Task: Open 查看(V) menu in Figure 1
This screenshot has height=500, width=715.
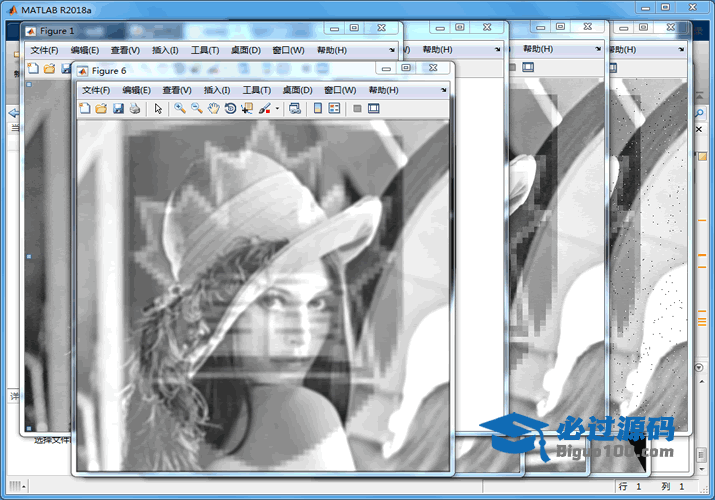Action: coord(125,50)
